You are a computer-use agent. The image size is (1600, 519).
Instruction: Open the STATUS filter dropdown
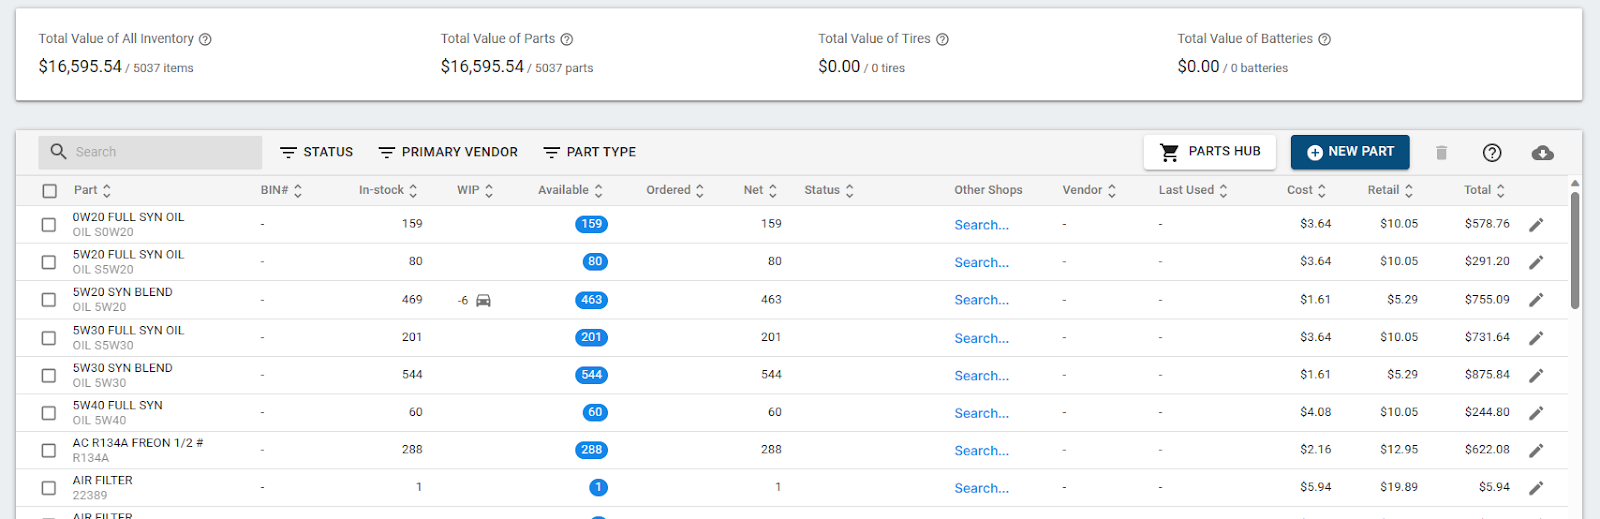[x=316, y=152]
